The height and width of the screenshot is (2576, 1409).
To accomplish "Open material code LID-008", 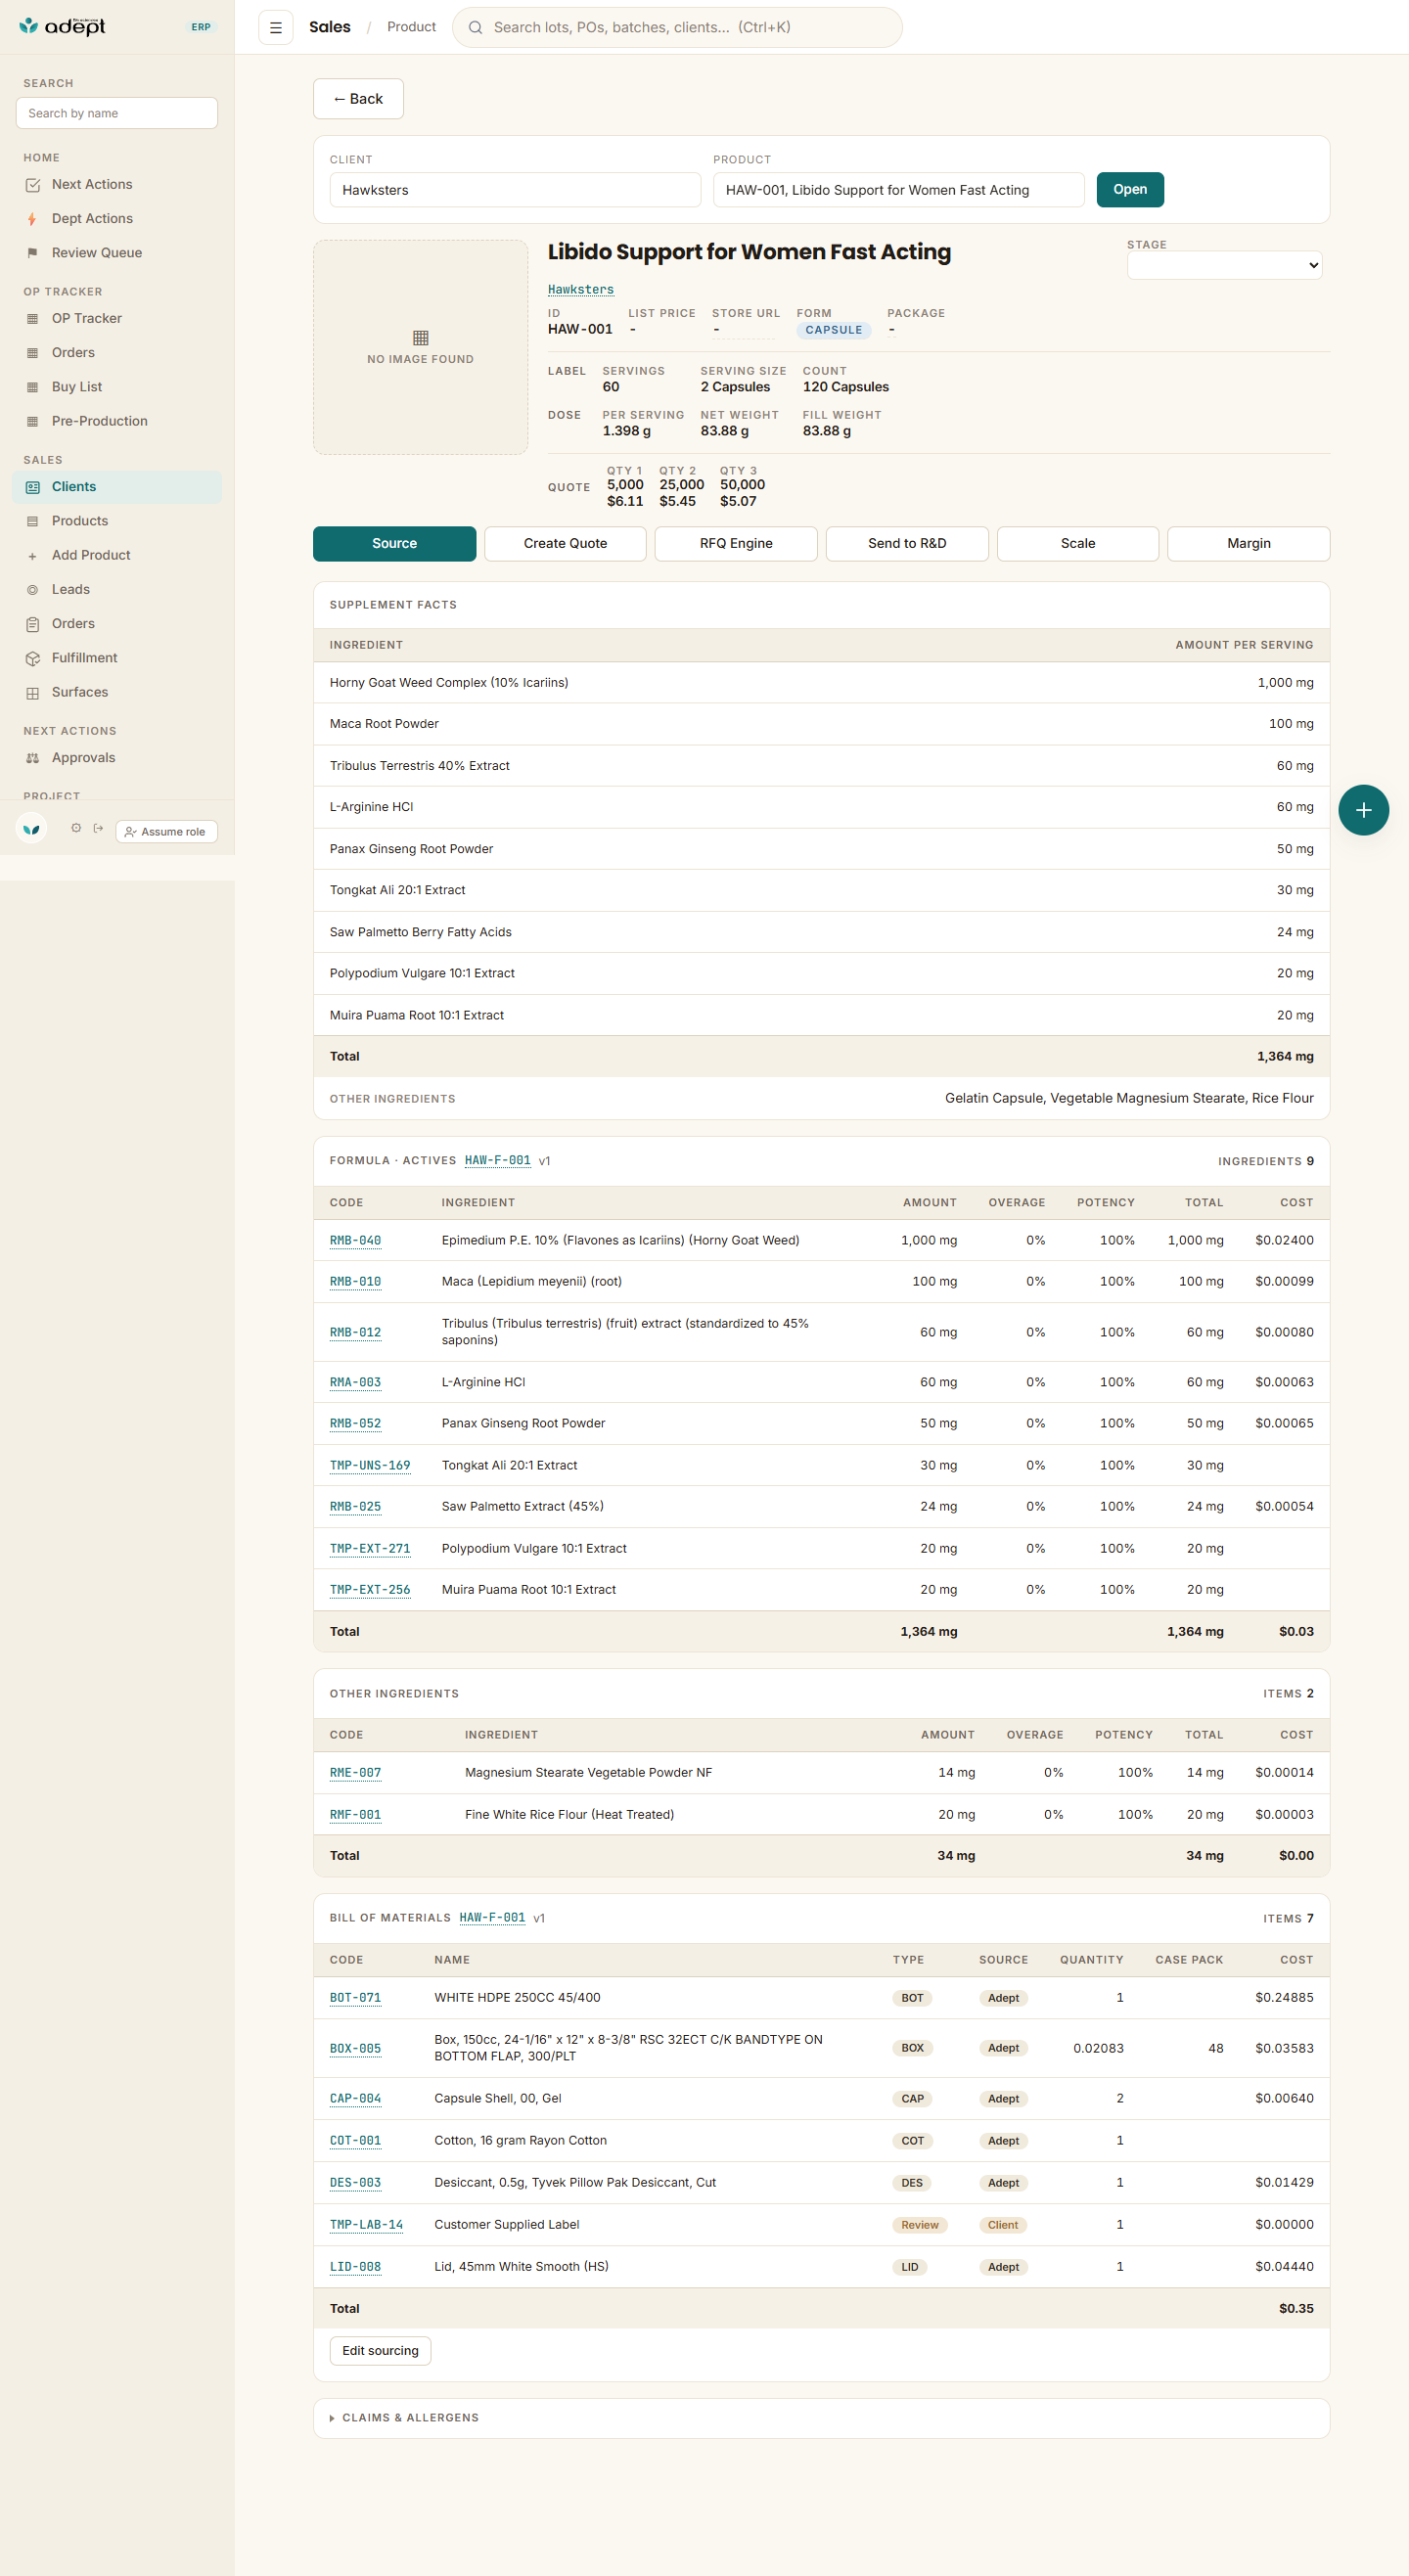I will click(355, 2267).
